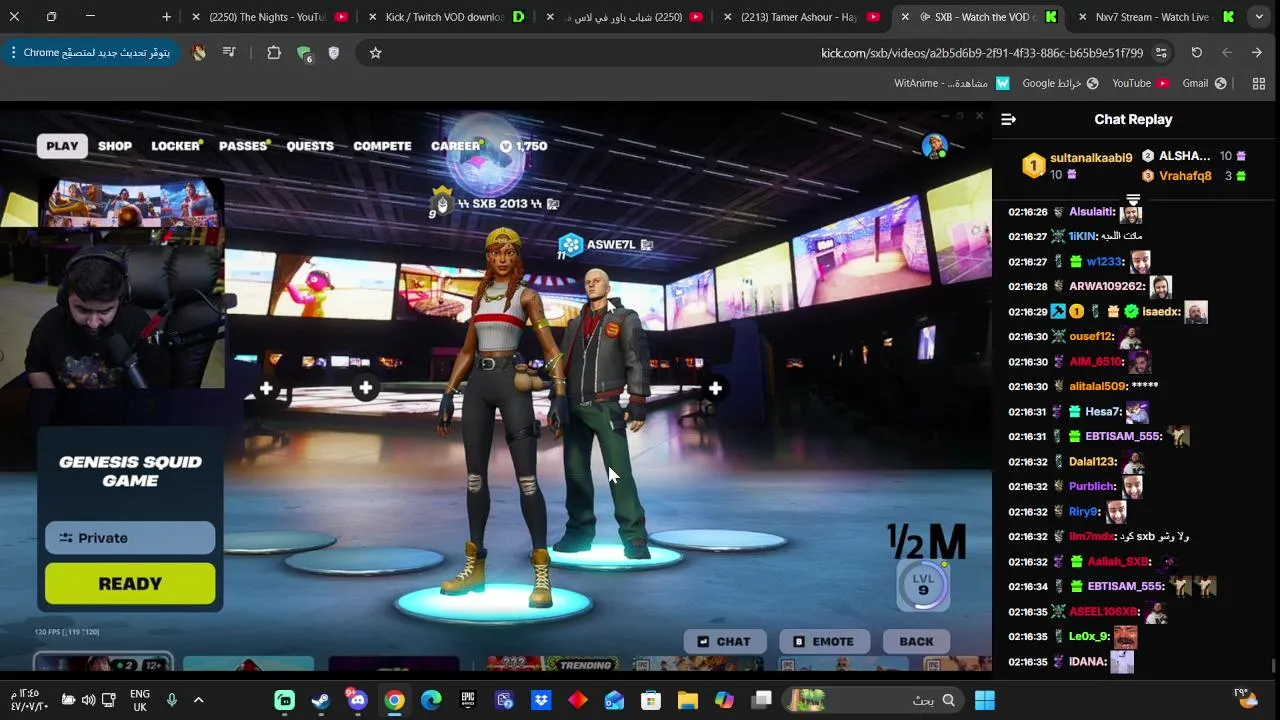Open Chrome apps grid in bookmarks bar
Screen dimensions: 1280x720
tap(1259, 83)
